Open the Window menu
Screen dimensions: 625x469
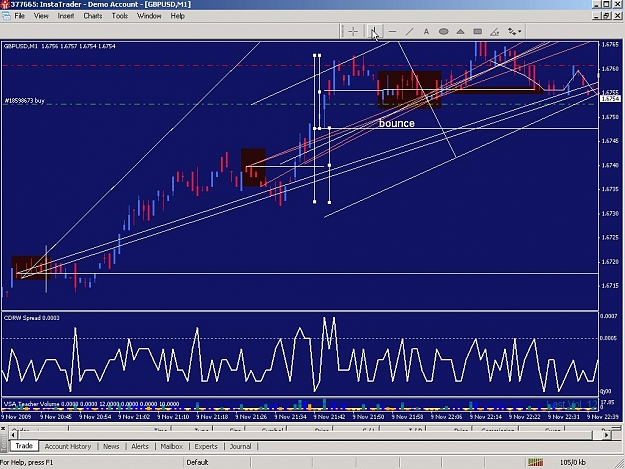point(149,16)
